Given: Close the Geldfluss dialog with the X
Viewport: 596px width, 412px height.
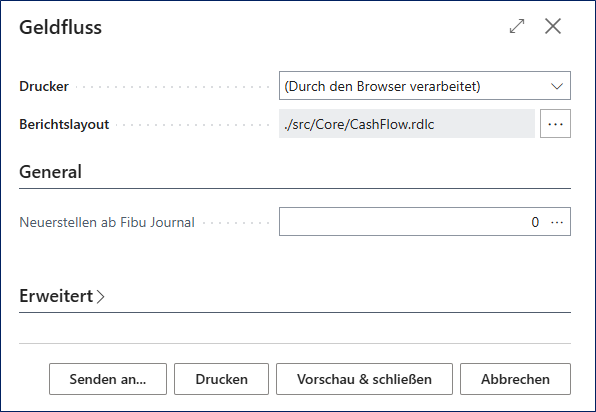Looking at the screenshot, I should pos(553,26).
